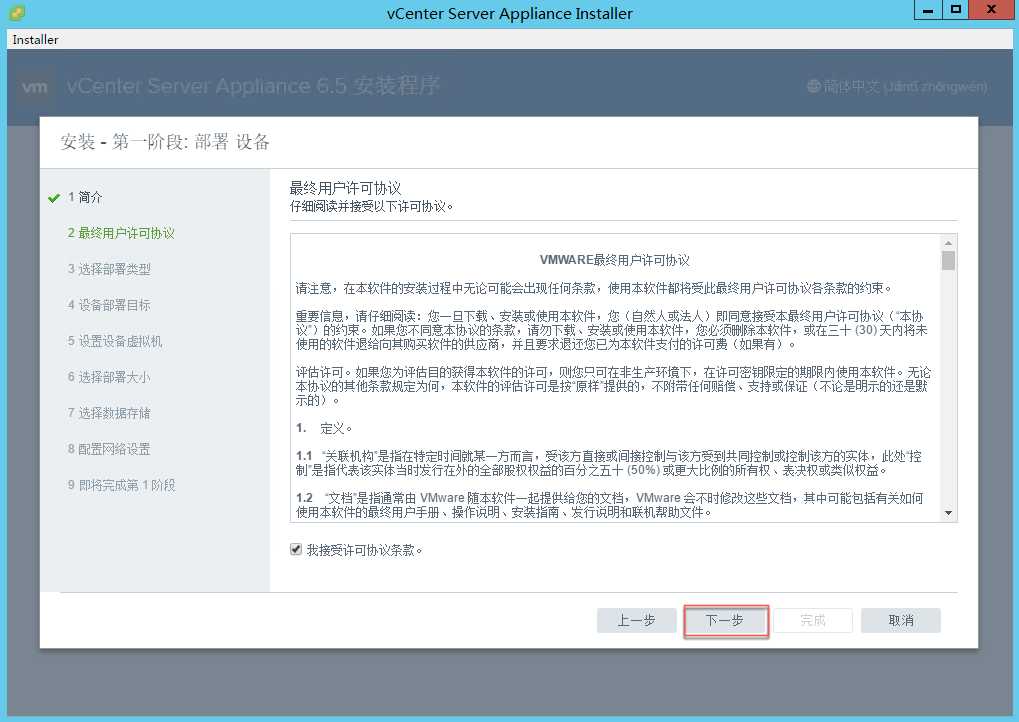Select step 8 配置网络设置
Viewport: 1019px width, 722px height.
(109, 449)
